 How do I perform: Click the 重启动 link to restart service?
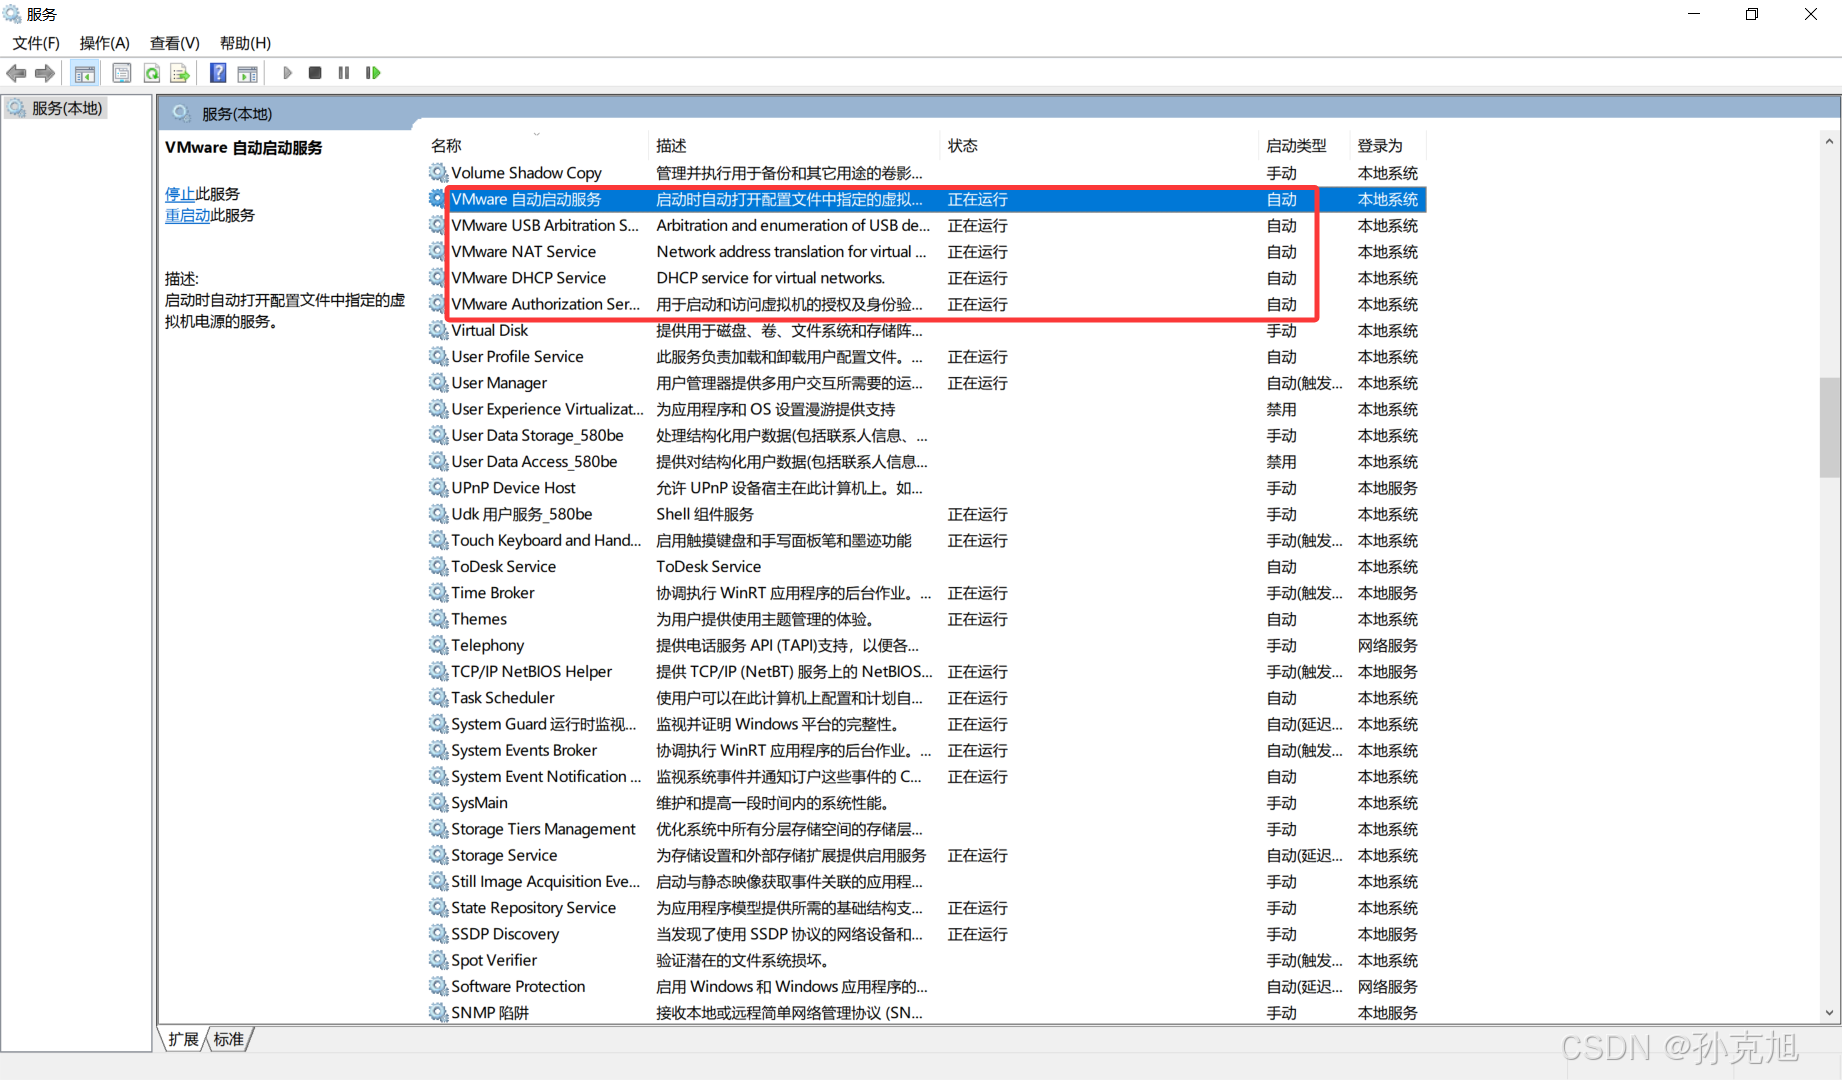pos(188,215)
